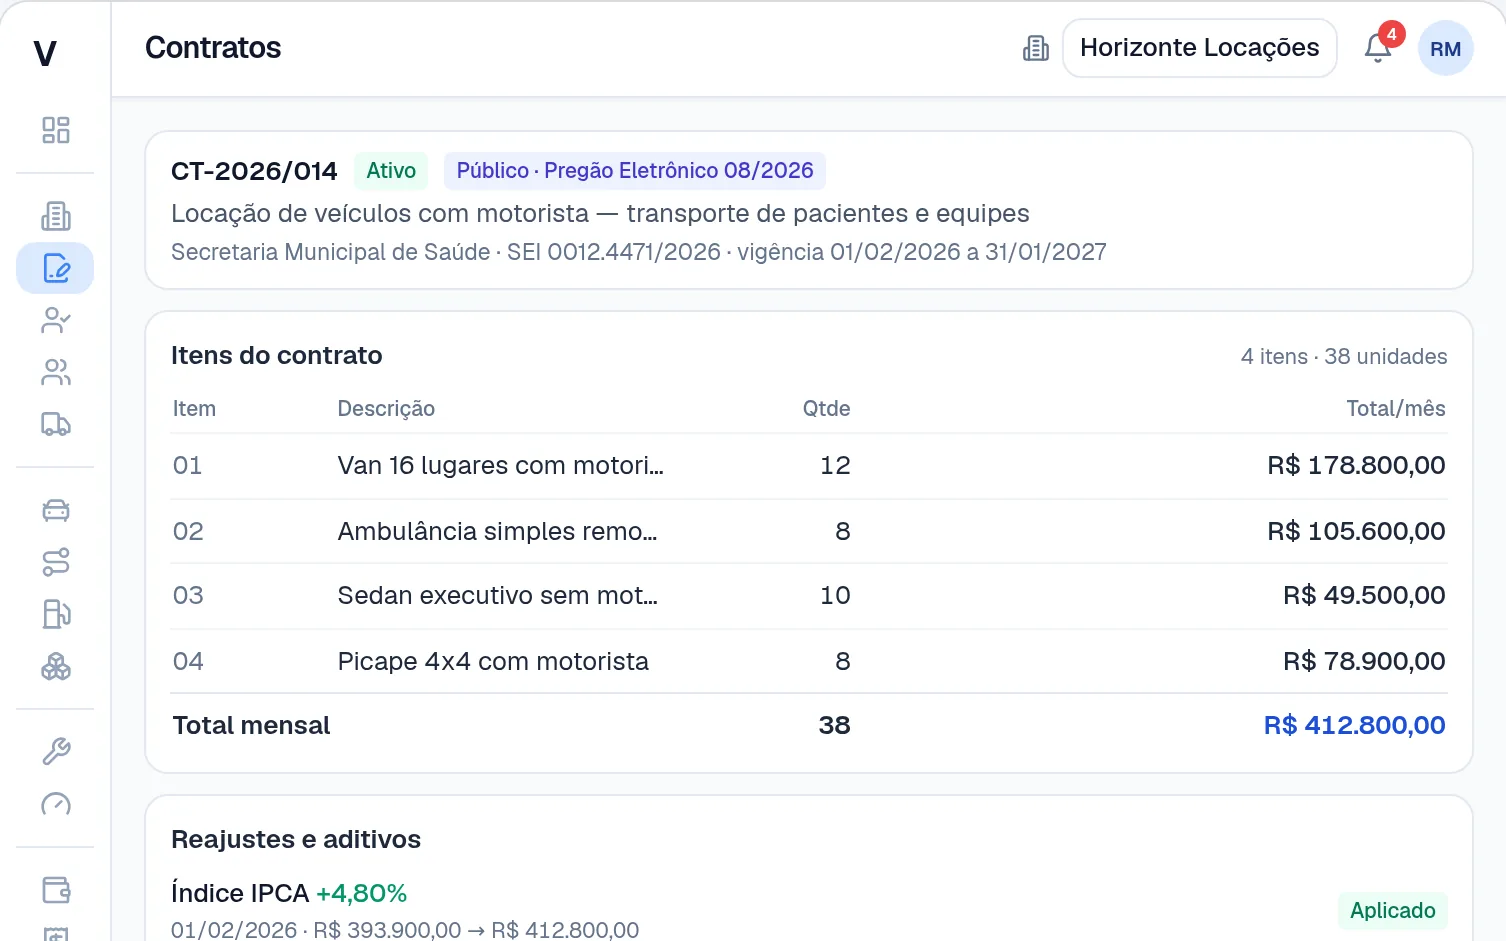Open the wrench maintenance icon in sidebar
The image size is (1506, 941).
pos(55,752)
